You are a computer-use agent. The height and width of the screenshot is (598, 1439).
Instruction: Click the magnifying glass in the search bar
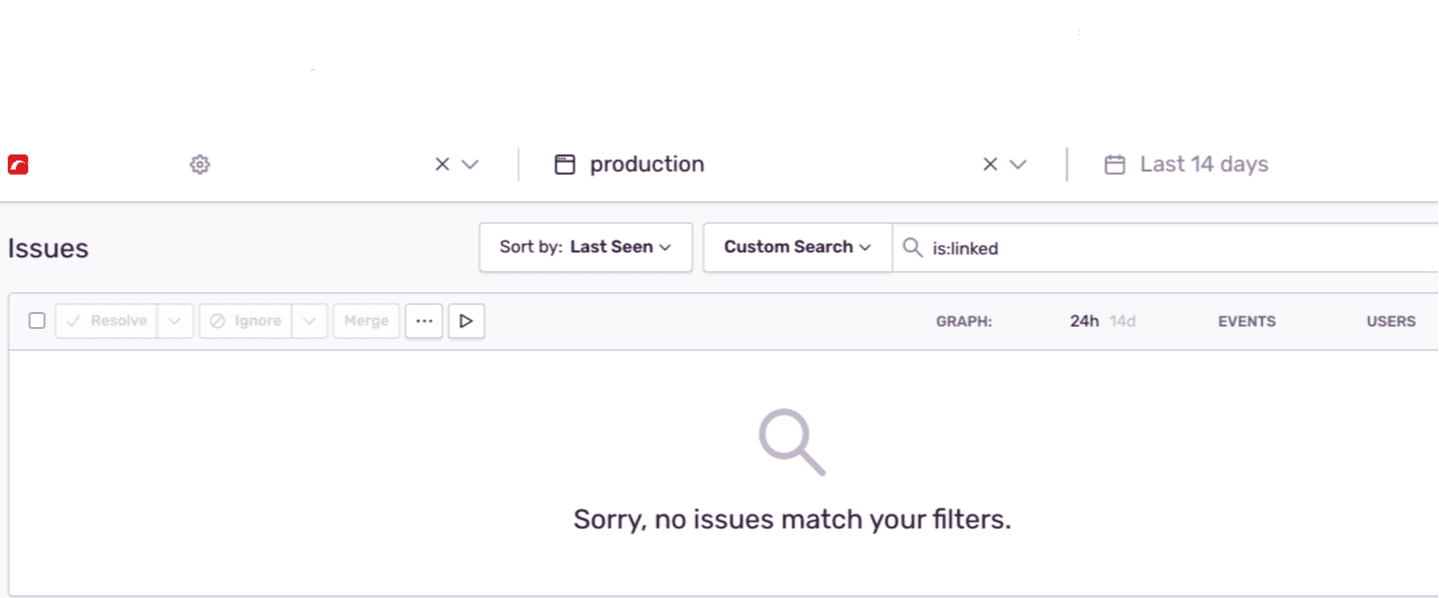click(x=911, y=248)
